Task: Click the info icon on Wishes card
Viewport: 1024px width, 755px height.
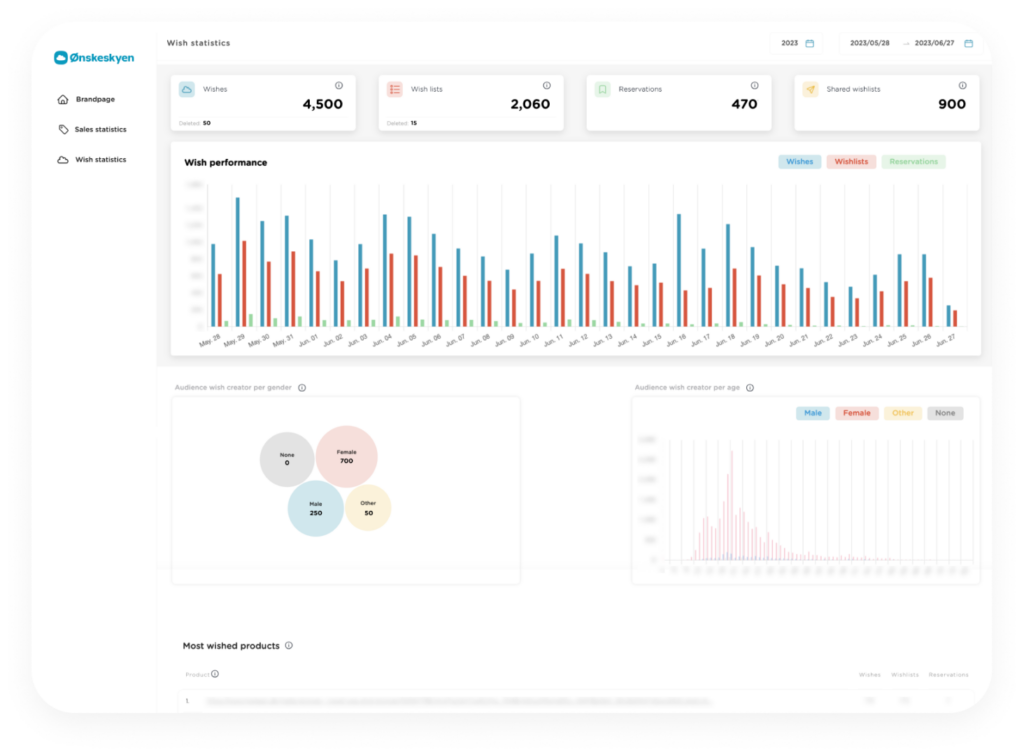Action: (x=338, y=86)
